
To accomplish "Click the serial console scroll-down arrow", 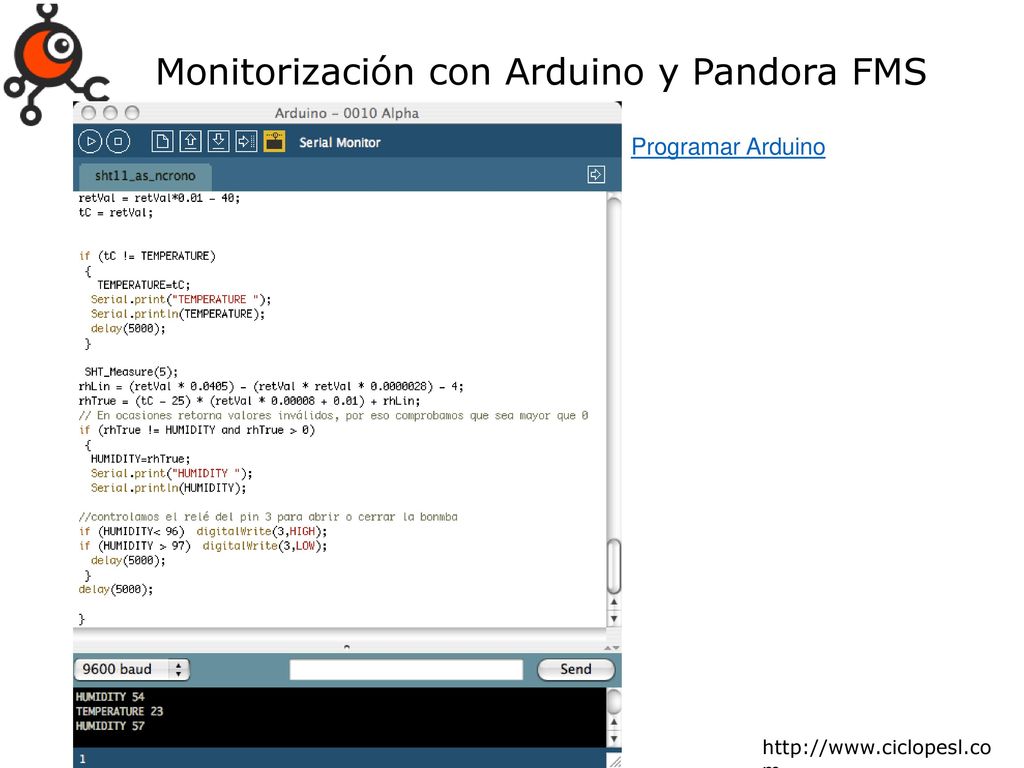I will (x=614, y=739).
